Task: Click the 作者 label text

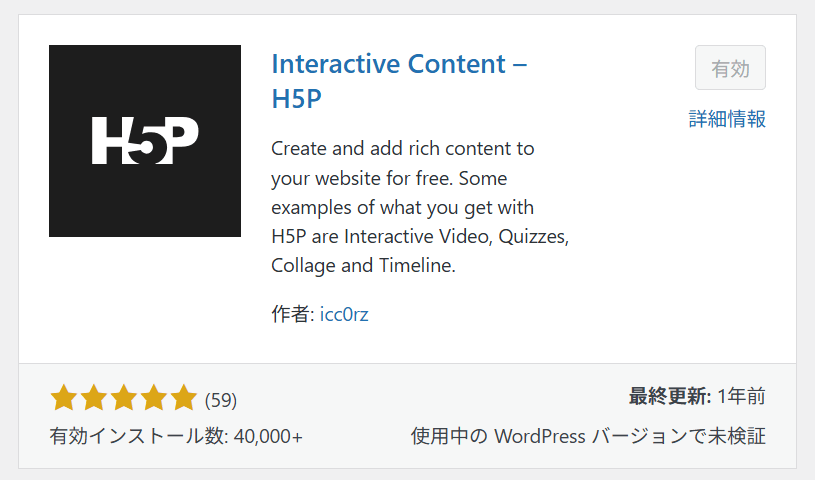Action: pyautogui.click(x=293, y=314)
